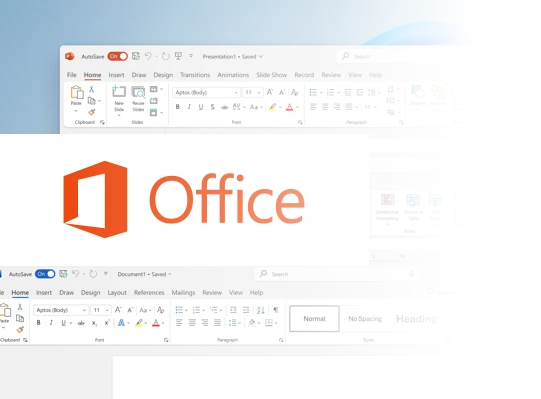Click Text Effects blue A icon in Word
Screen dimensions: 541x399
click(121, 323)
